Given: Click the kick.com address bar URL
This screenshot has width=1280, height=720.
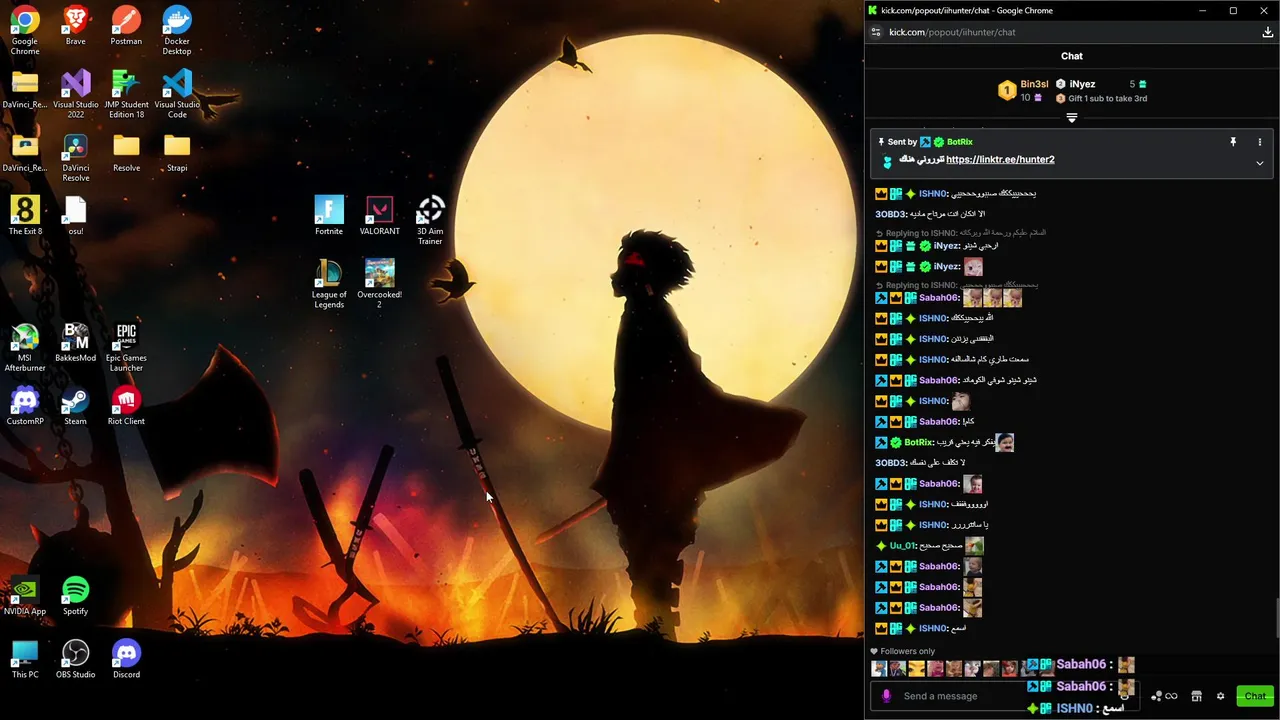Looking at the screenshot, I should pos(952,32).
